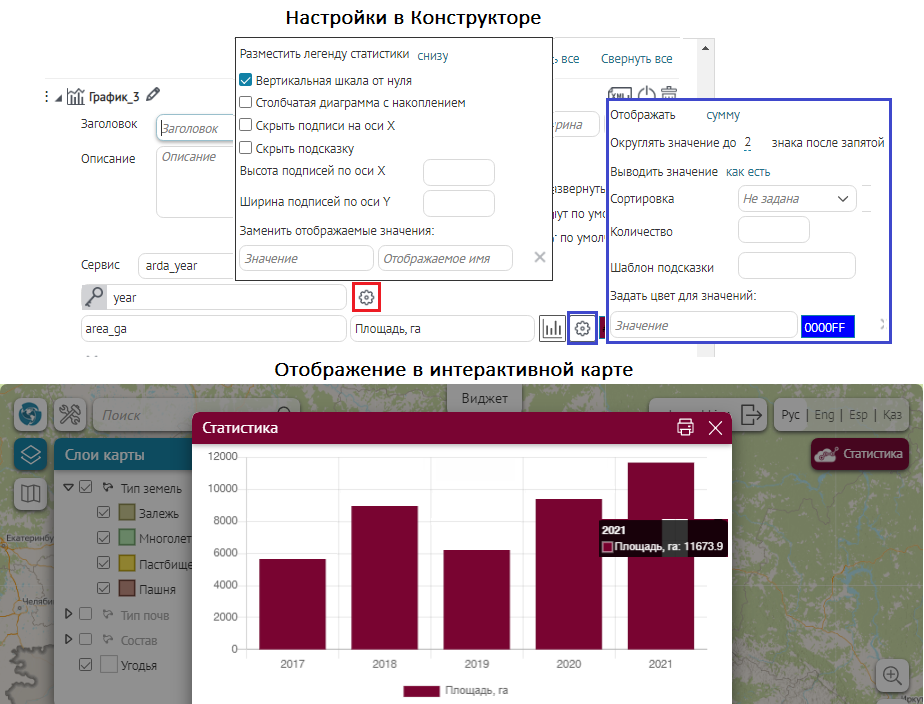This screenshot has height=704, width=924.
Task: Click the map layers stack icon
Action: (x=31, y=455)
